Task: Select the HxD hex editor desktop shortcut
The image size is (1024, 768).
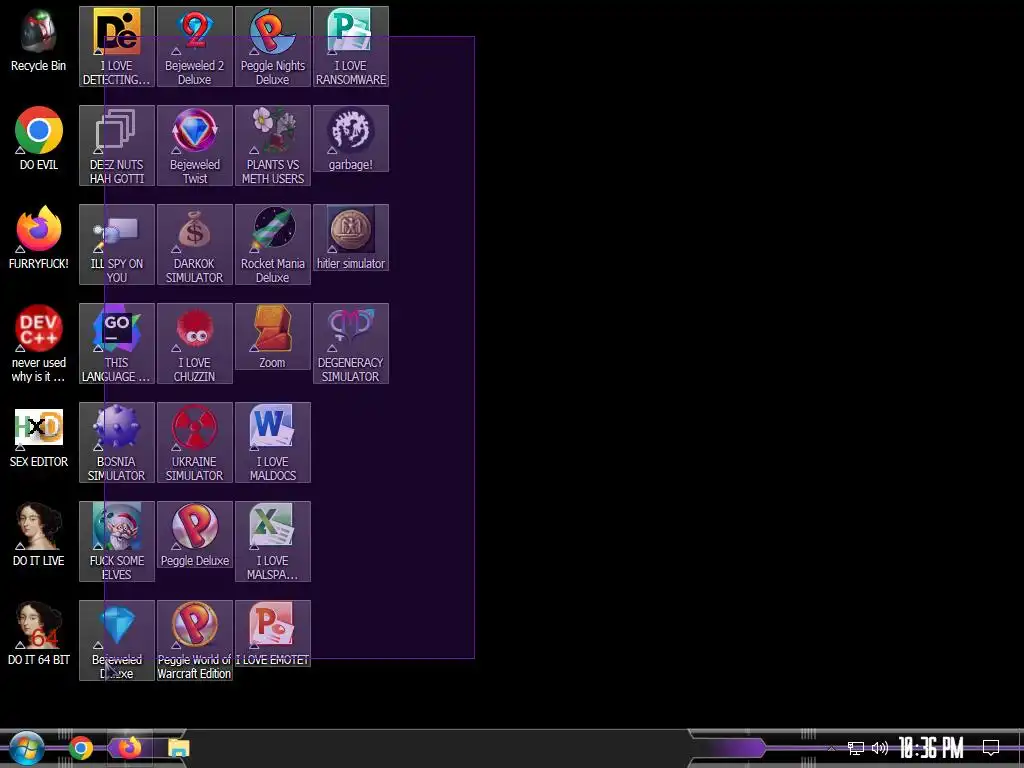Action: coord(39,436)
